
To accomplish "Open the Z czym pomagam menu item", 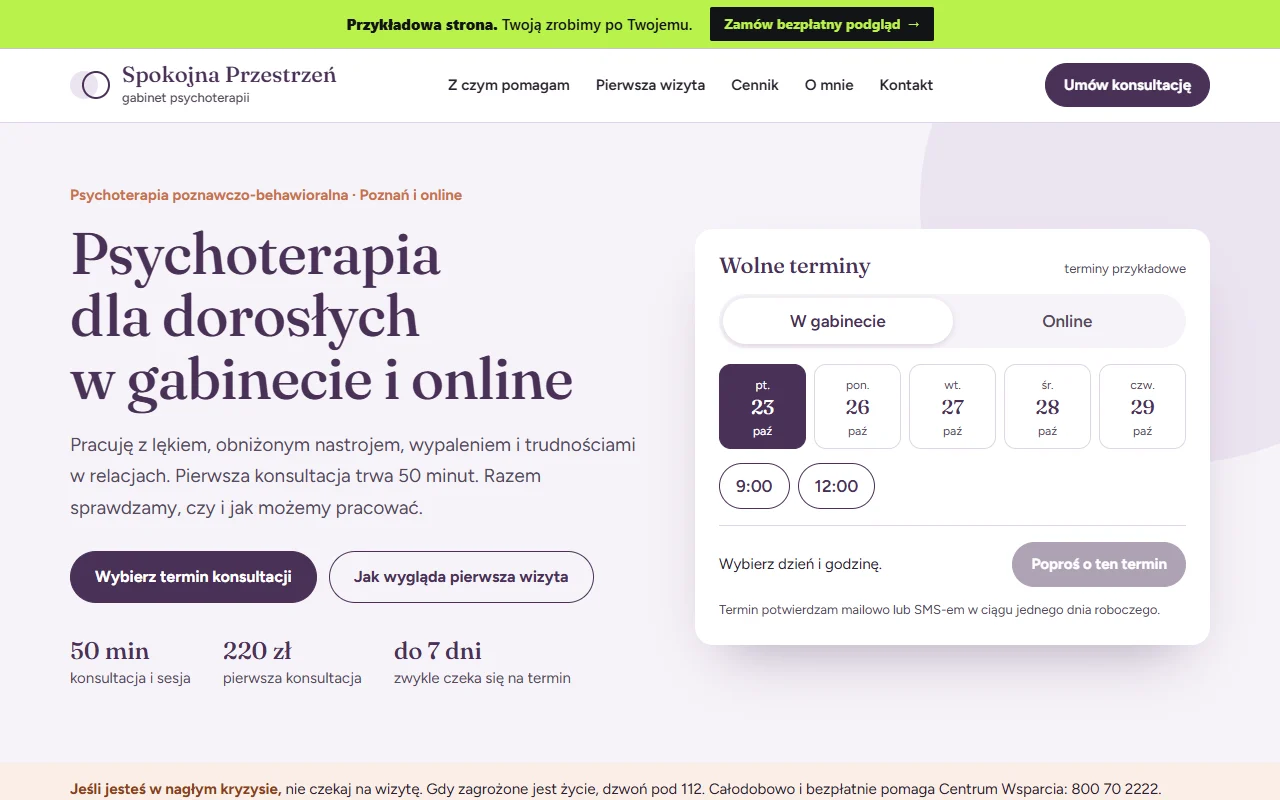I will point(509,85).
